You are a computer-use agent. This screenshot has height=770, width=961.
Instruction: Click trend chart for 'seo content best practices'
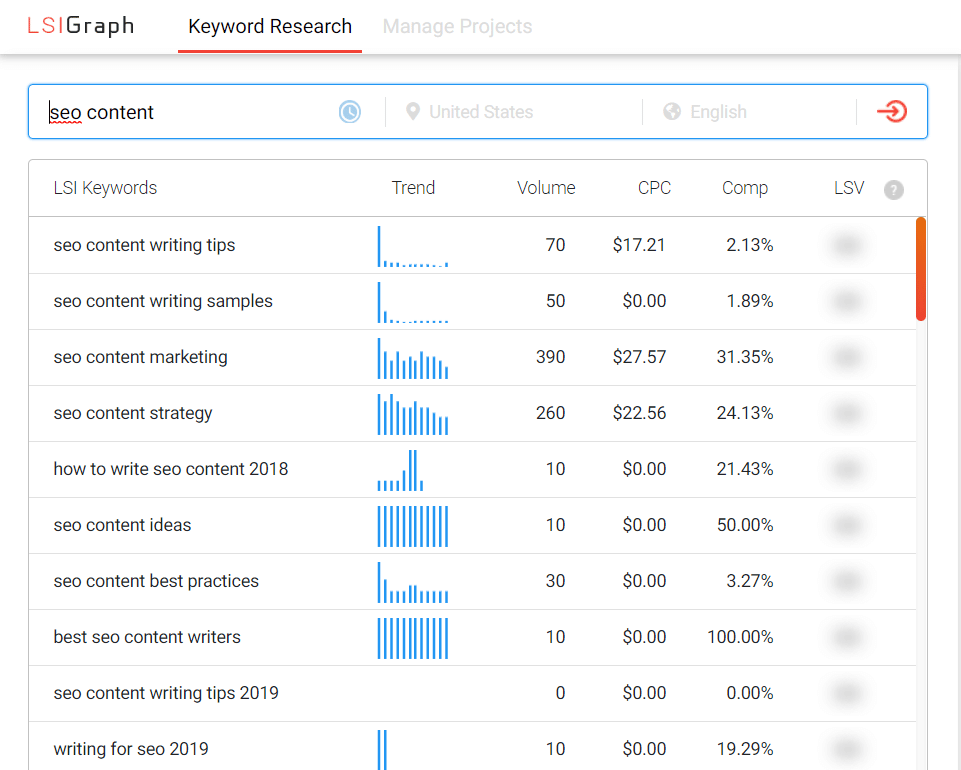click(412, 582)
